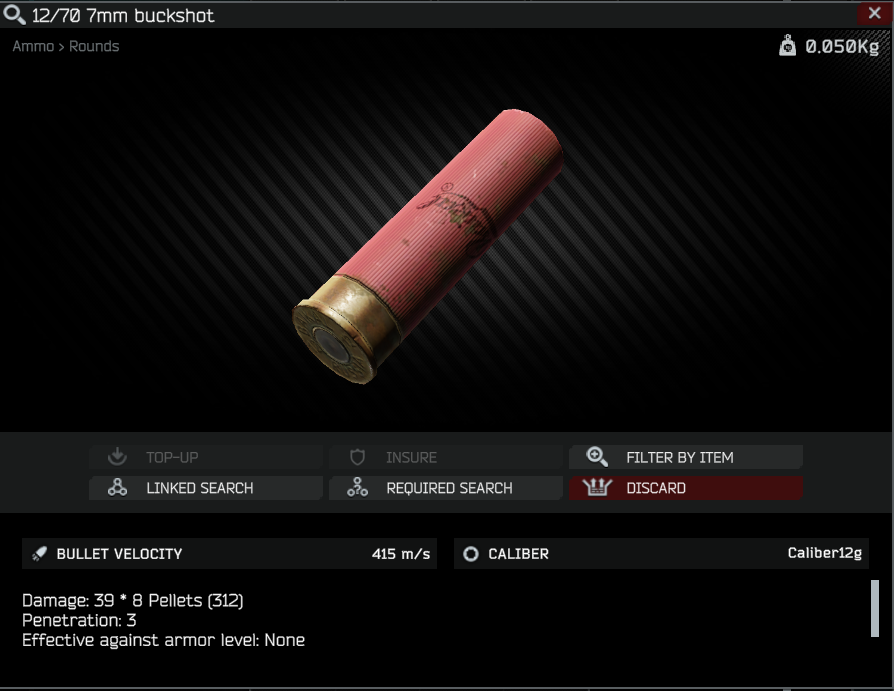Click the bullet icon beside Bullet Velocity
Viewport: 894px width, 691px height.
coord(39,554)
